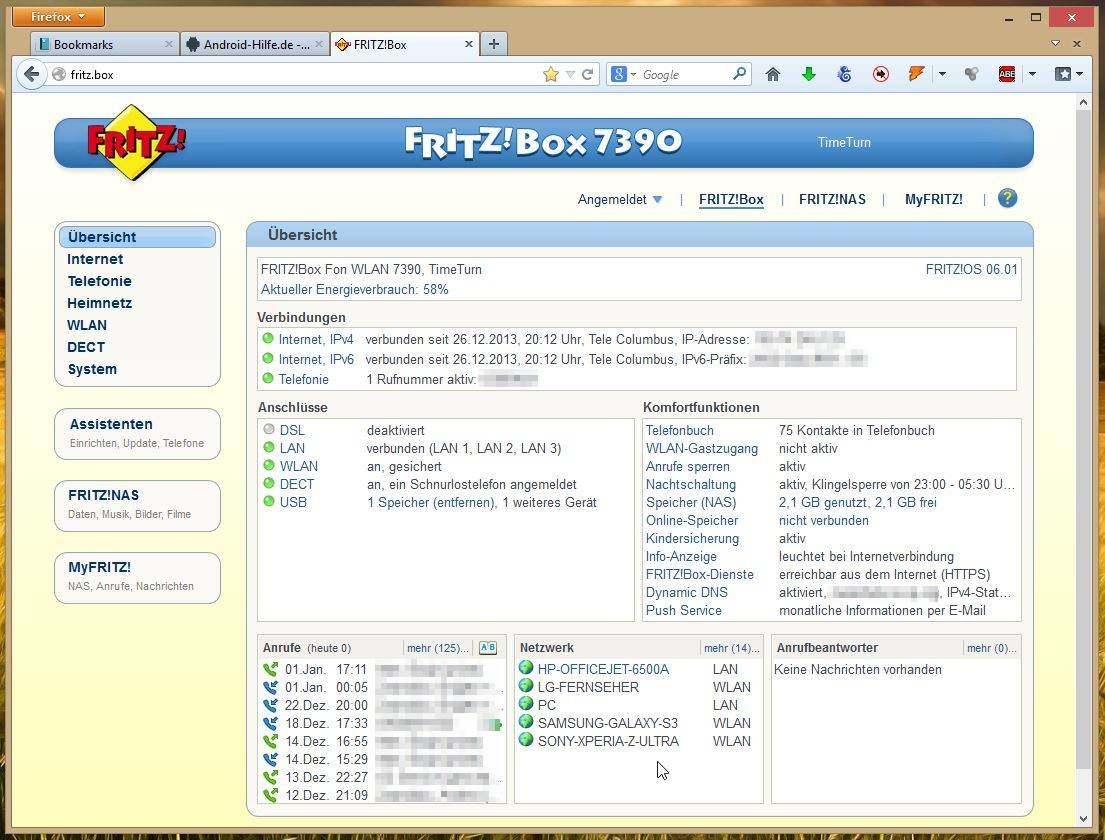1105x840 pixels.
Task: Click mehr (125) in Anrufe
Action: (438, 648)
